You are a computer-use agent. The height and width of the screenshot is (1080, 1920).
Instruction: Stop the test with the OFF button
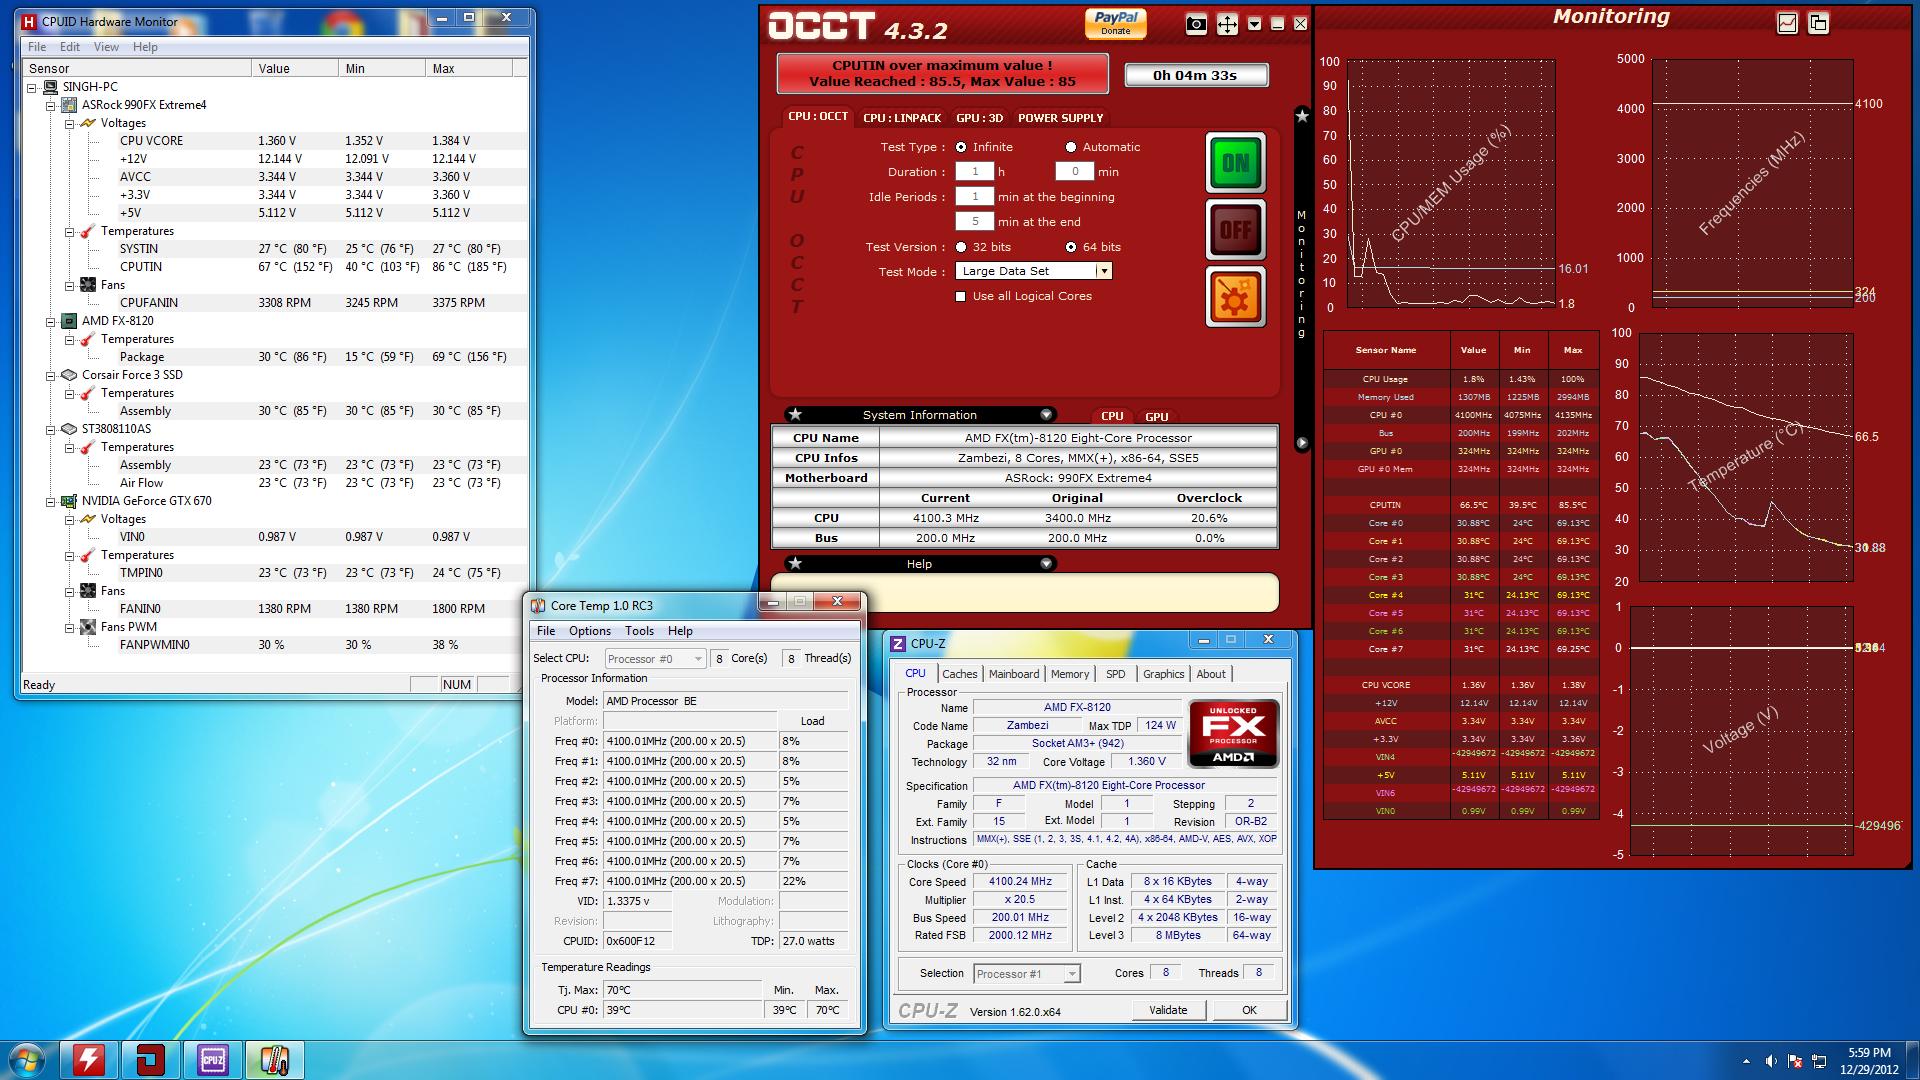coord(1235,230)
